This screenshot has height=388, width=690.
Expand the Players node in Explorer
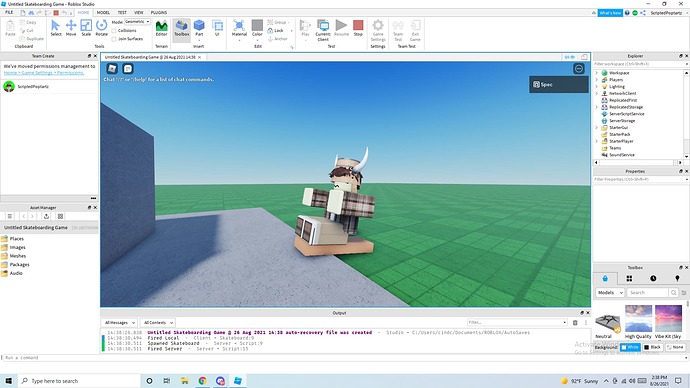[597, 80]
